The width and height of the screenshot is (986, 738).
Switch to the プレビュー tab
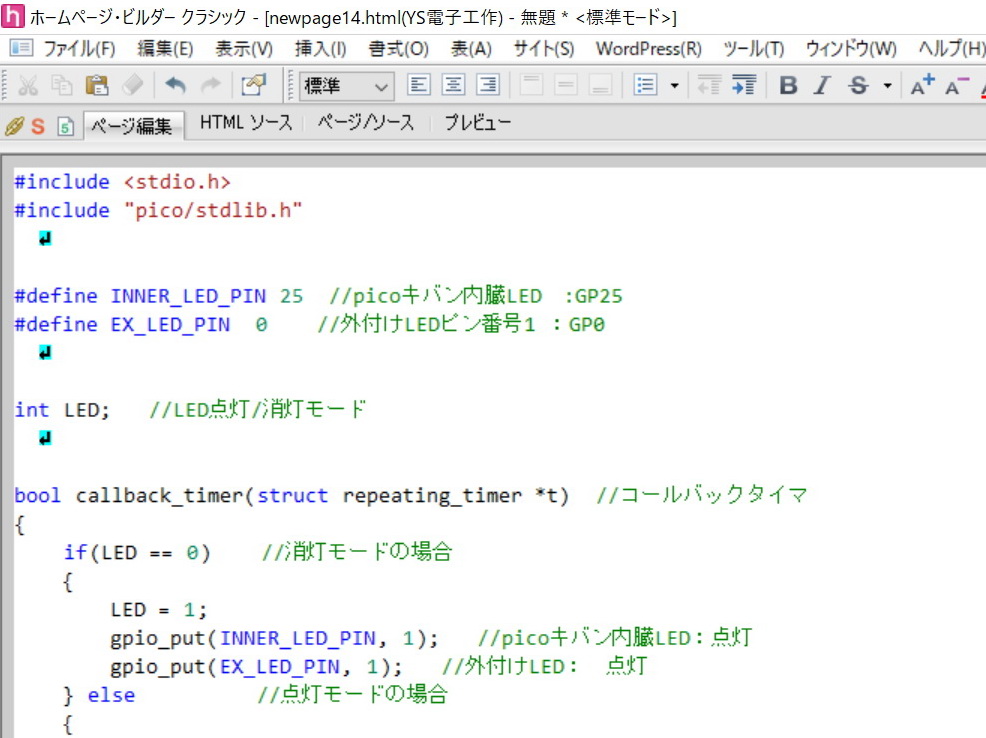pos(477,123)
